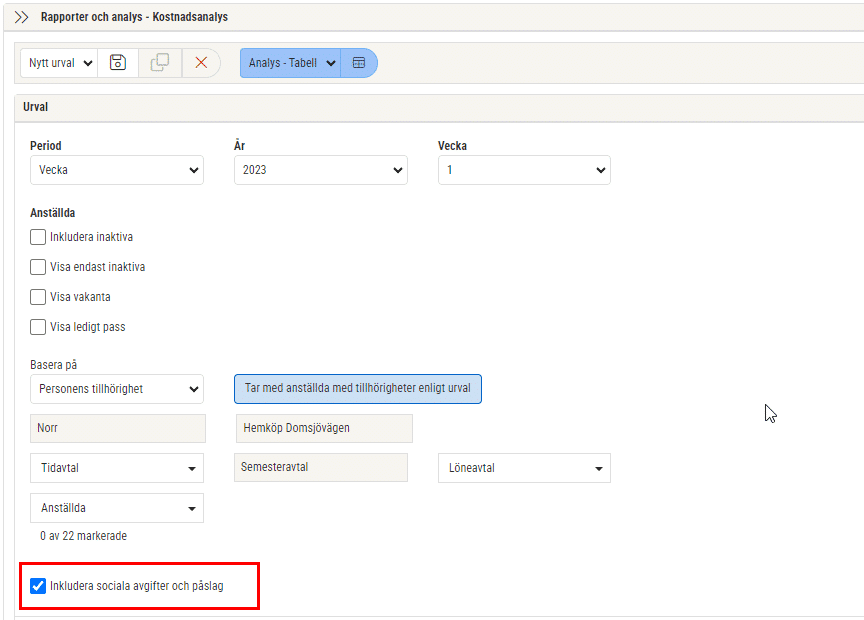864x620 pixels.
Task: Expand the Löneavtal selector
Action: 524,468
